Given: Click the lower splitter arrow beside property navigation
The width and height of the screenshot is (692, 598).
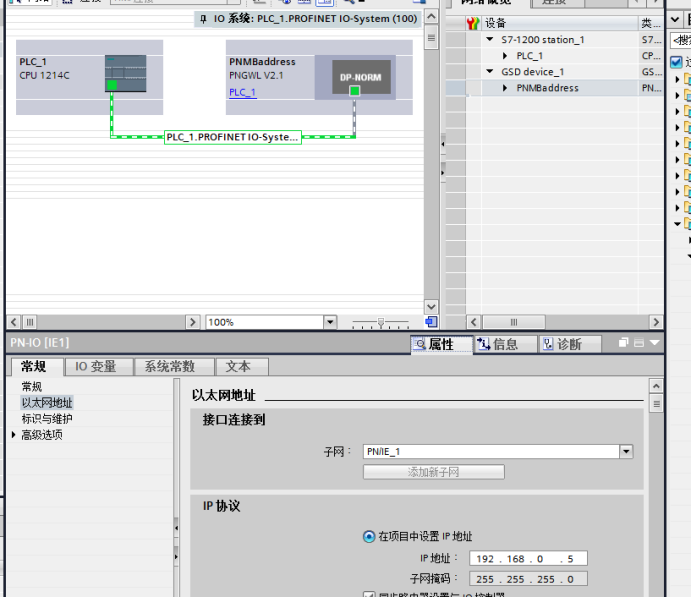Looking at the screenshot, I should click(177, 557).
